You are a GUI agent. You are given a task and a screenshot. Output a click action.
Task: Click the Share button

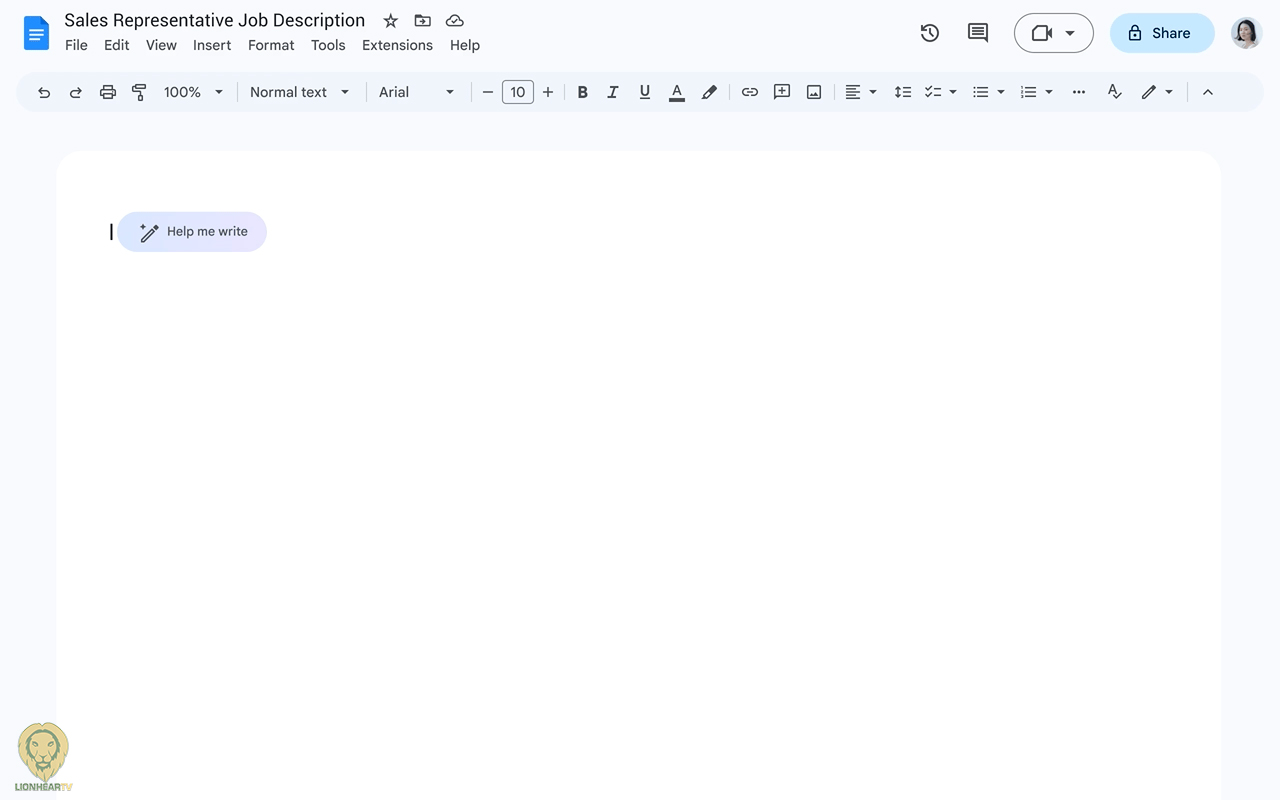(x=1161, y=33)
